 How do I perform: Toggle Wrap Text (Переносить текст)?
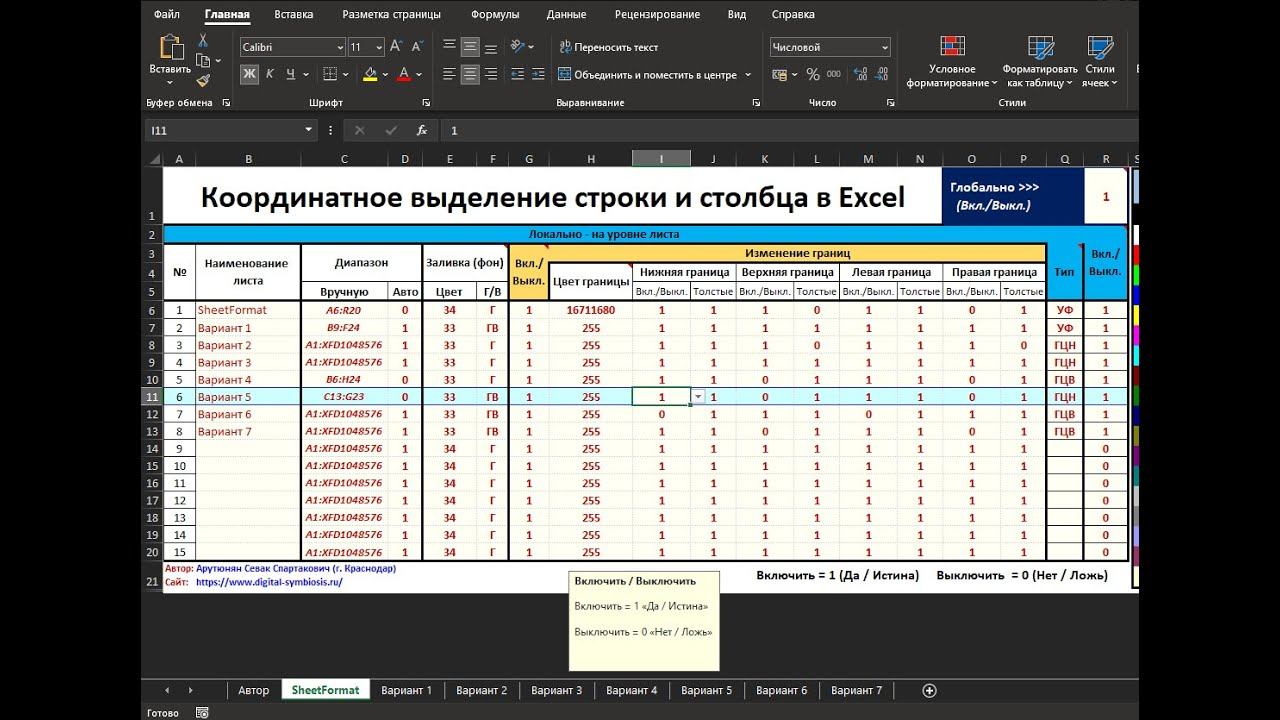pyautogui.click(x=609, y=47)
